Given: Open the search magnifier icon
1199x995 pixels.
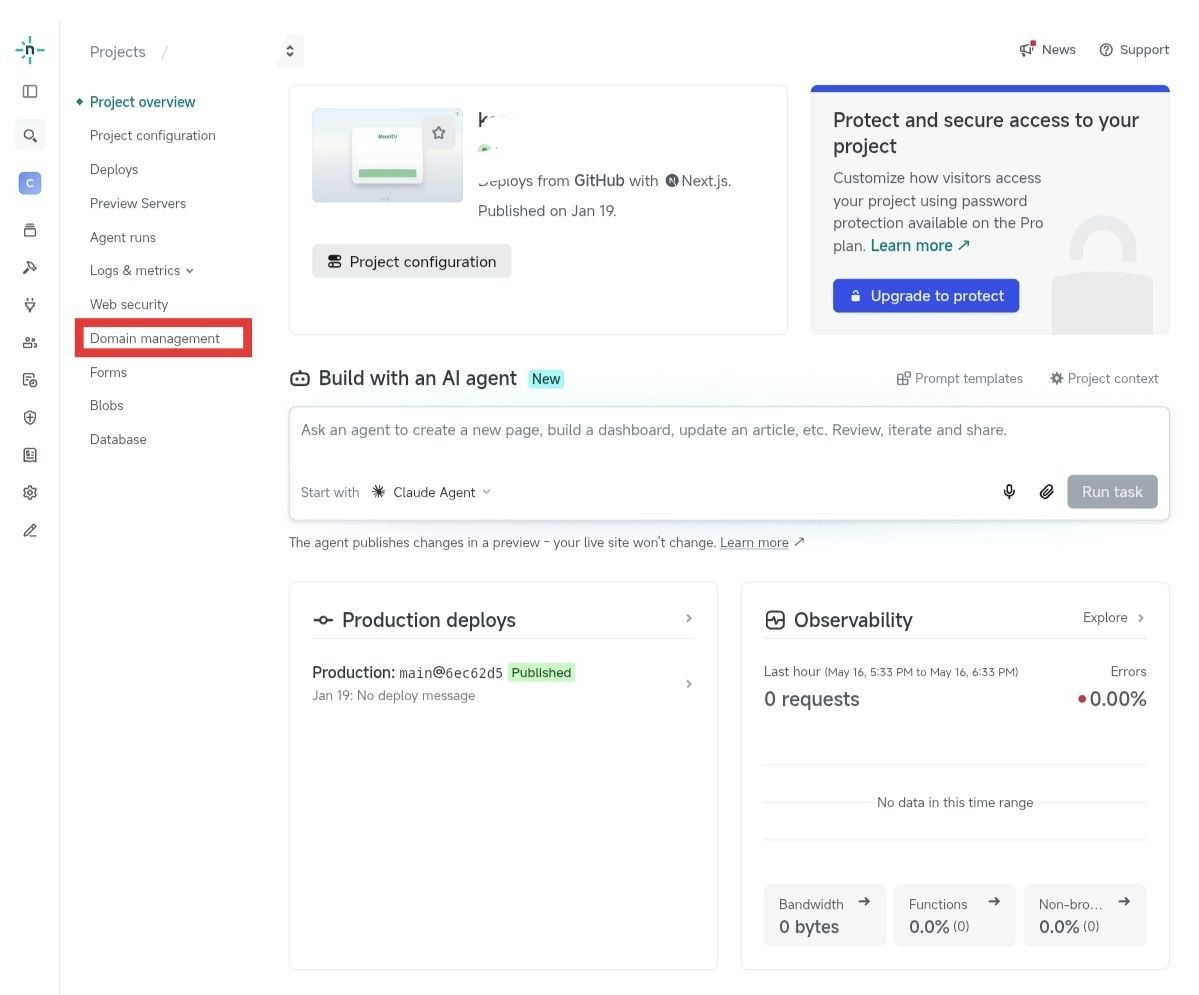Looking at the screenshot, I should [30, 135].
